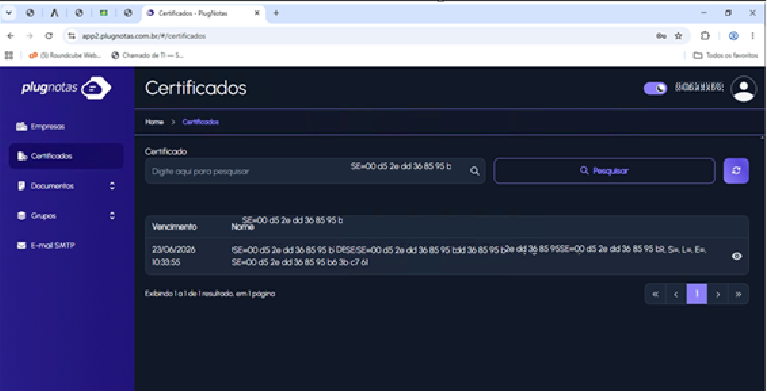Go to previous results page
The image size is (767, 392).
(x=676, y=294)
